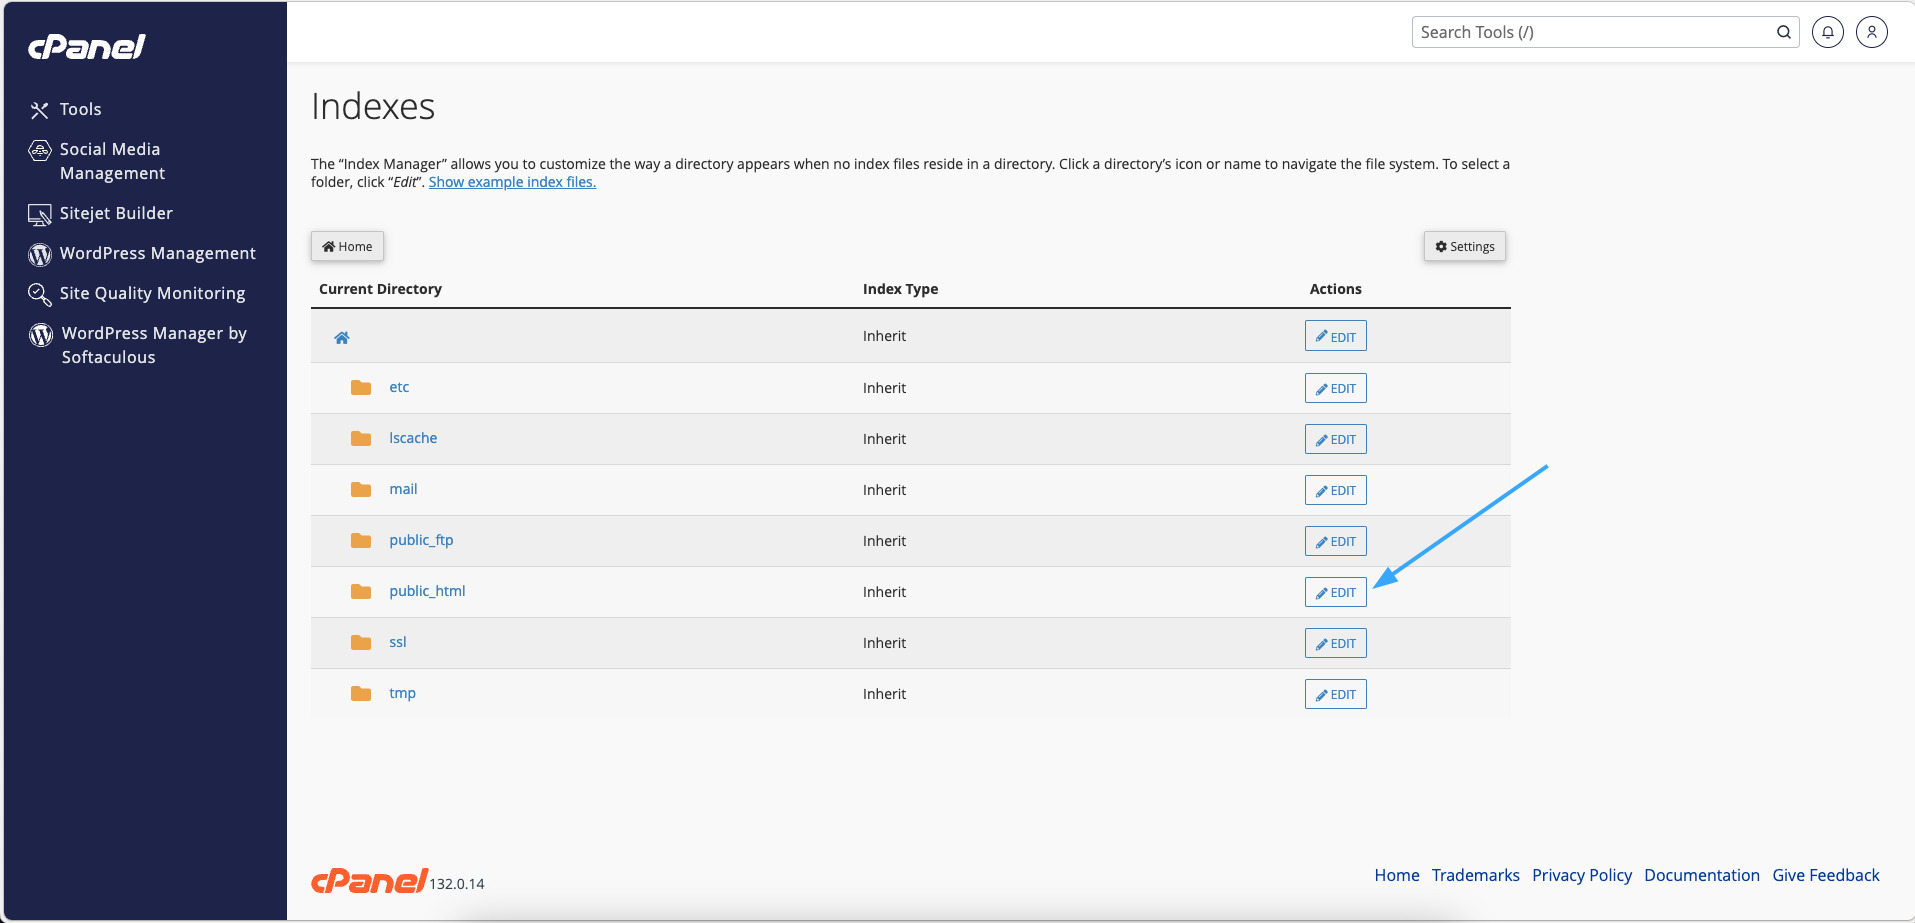Click the cPanel logo in the sidebar

tap(87, 47)
